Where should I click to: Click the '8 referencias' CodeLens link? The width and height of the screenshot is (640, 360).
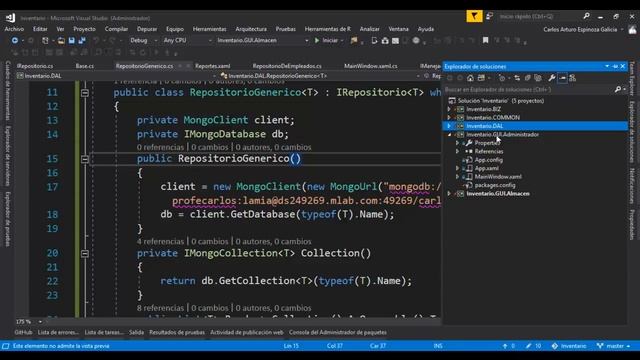tap(160, 308)
